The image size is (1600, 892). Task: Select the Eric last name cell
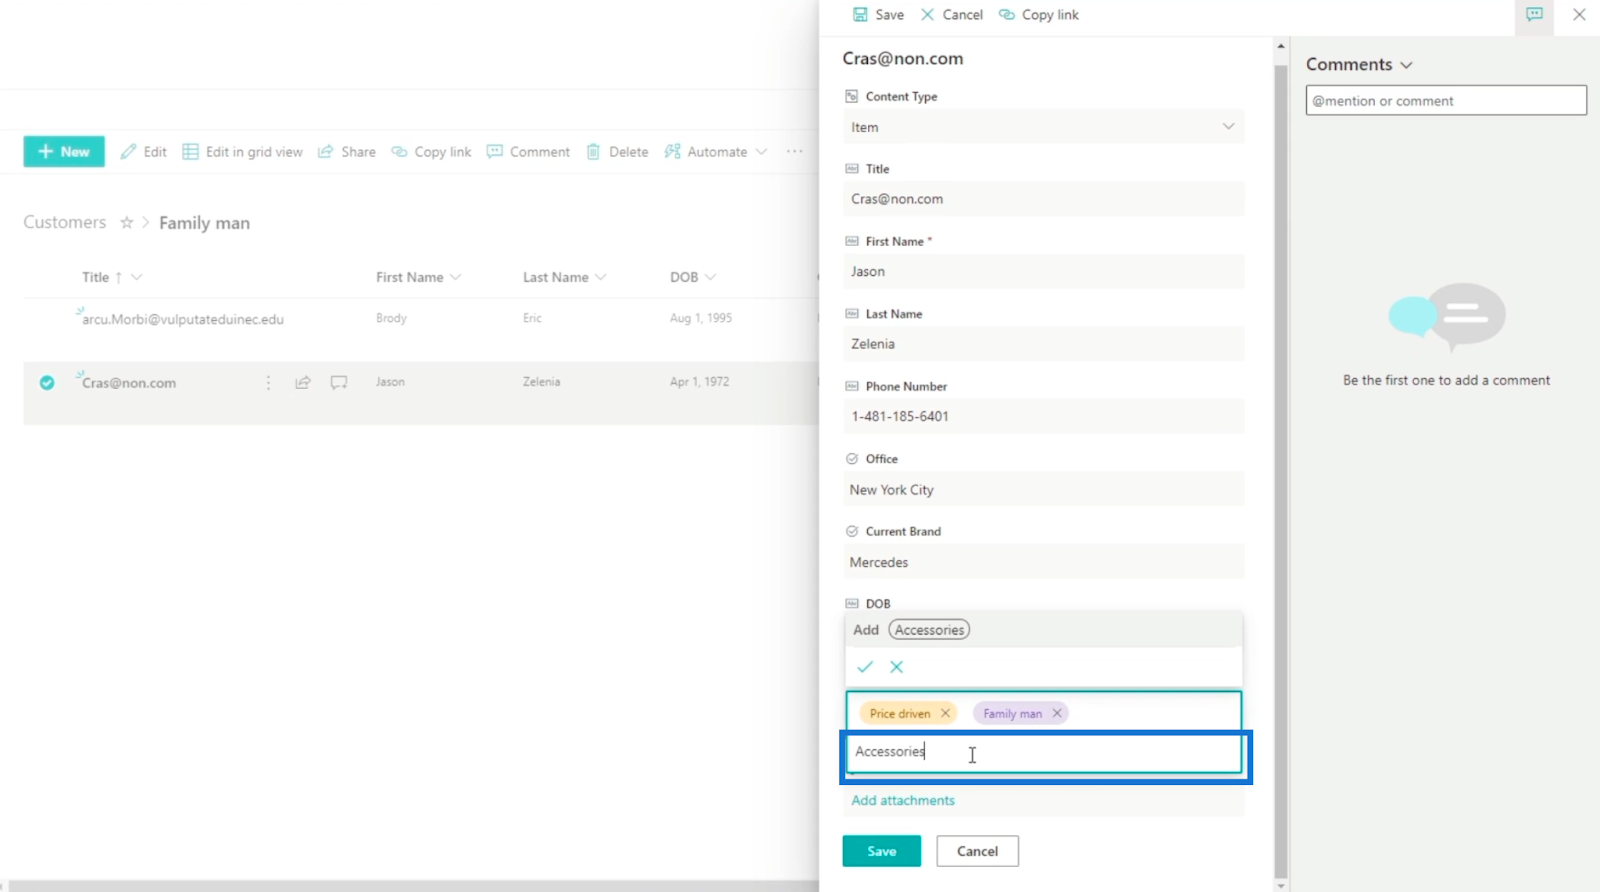(x=532, y=318)
